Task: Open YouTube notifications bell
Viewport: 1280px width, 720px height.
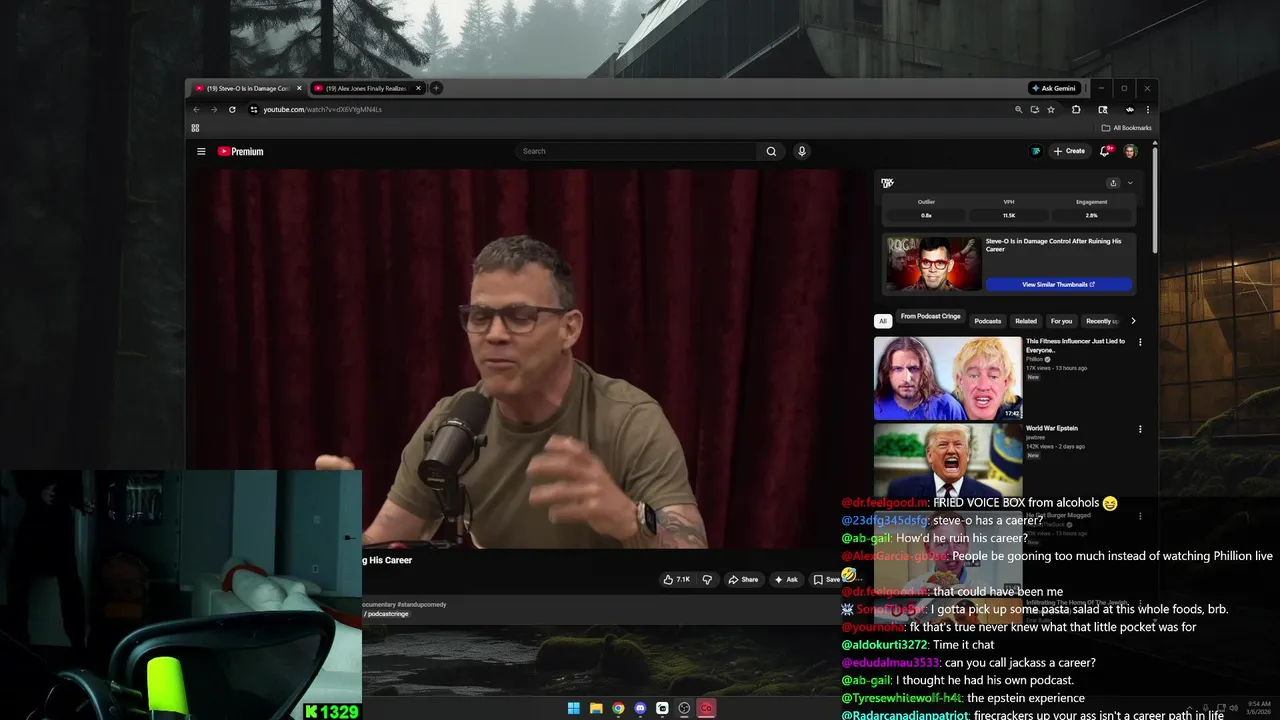Action: pos(1105,151)
